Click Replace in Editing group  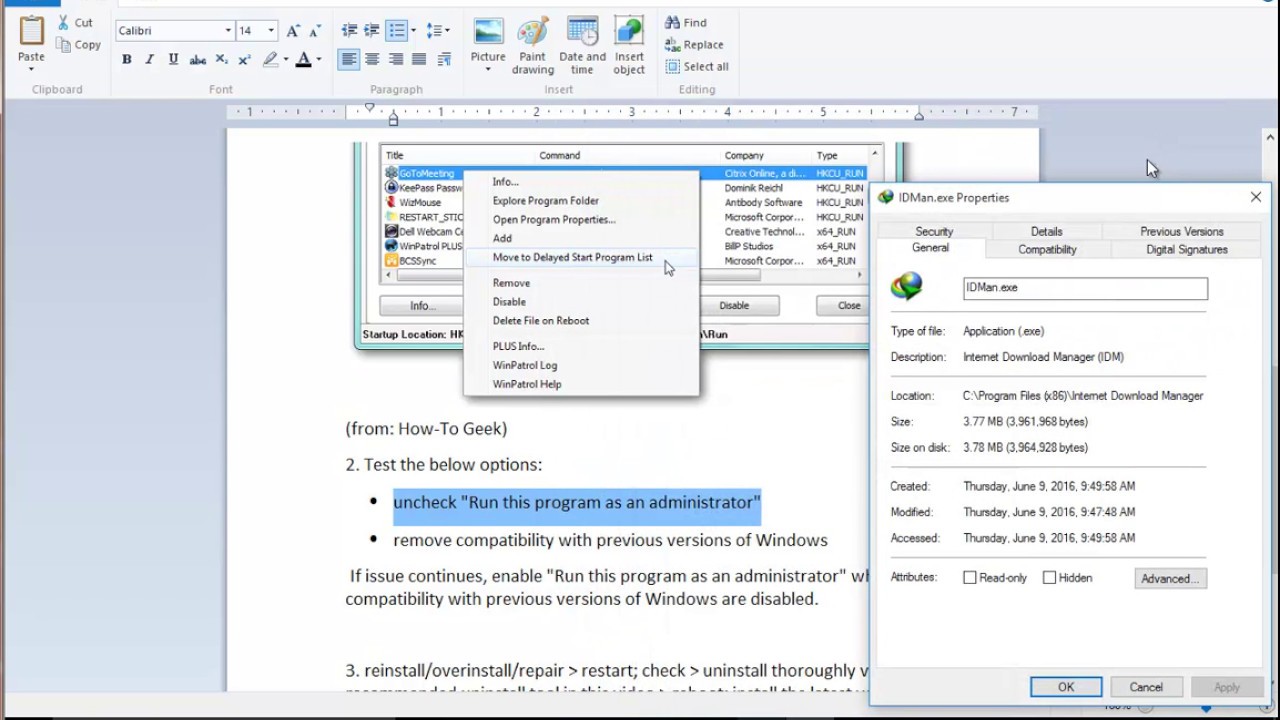point(694,44)
